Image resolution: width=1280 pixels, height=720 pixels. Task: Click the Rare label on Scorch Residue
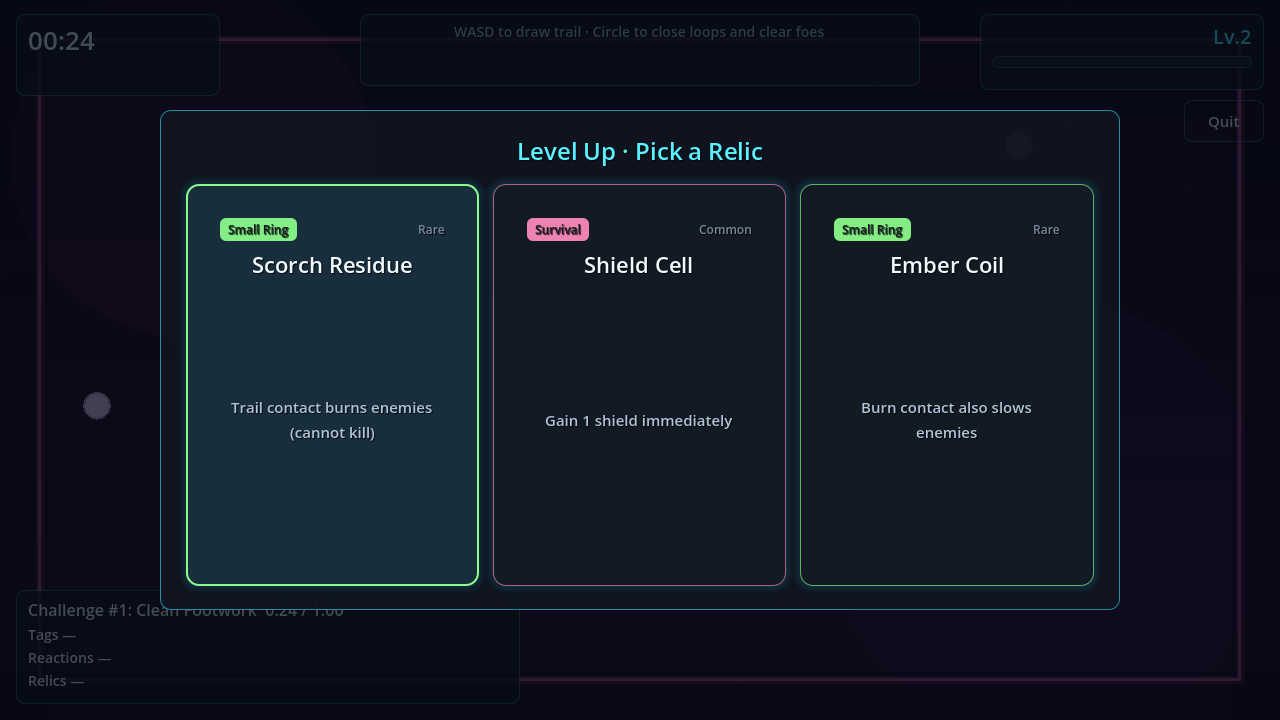pos(431,230)
